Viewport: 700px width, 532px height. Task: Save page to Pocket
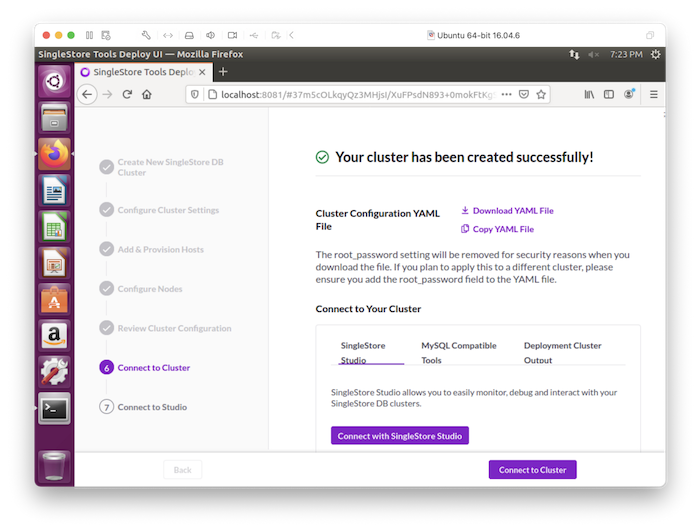tap(524, 95)
